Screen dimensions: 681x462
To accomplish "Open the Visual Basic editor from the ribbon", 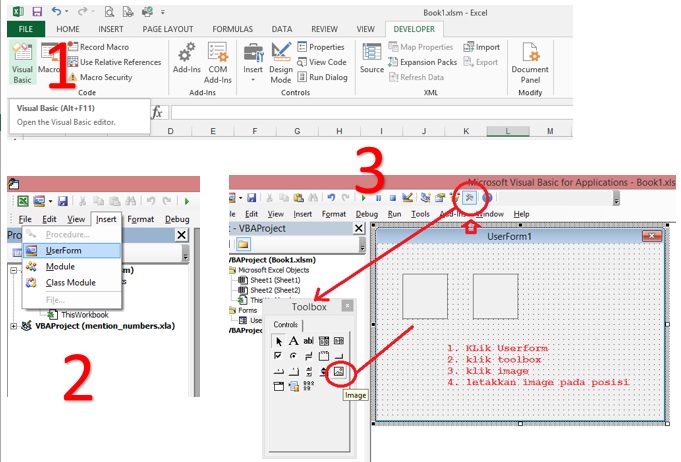I will click(x=22, y=63).
